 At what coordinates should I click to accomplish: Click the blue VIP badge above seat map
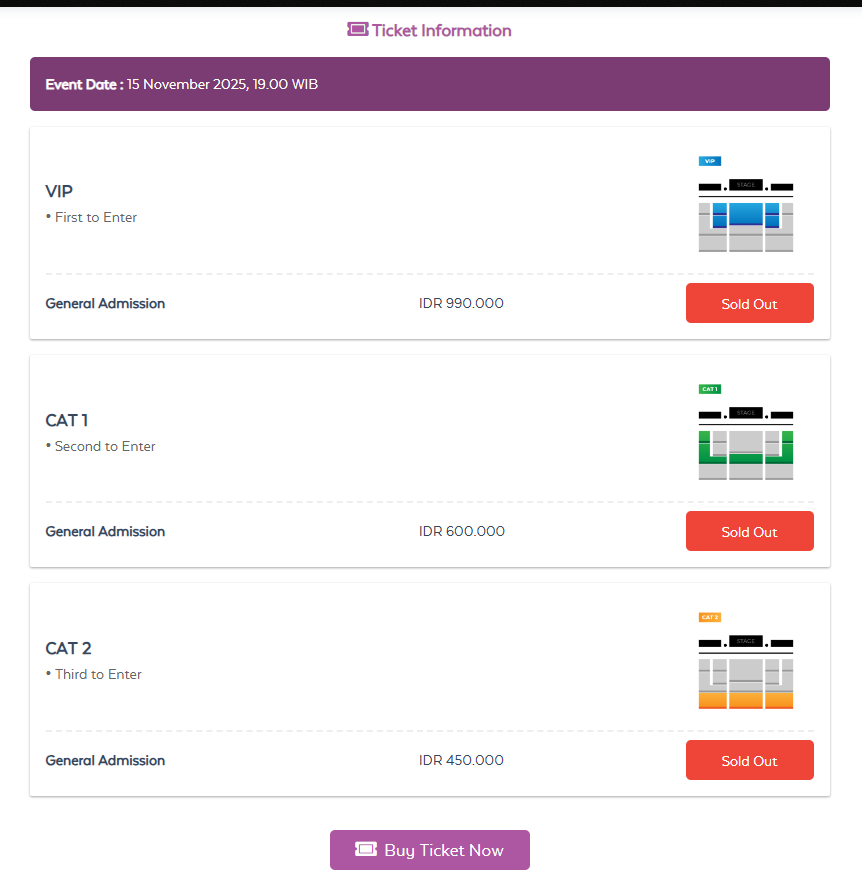pyautogui.click(x=709, y=161)
